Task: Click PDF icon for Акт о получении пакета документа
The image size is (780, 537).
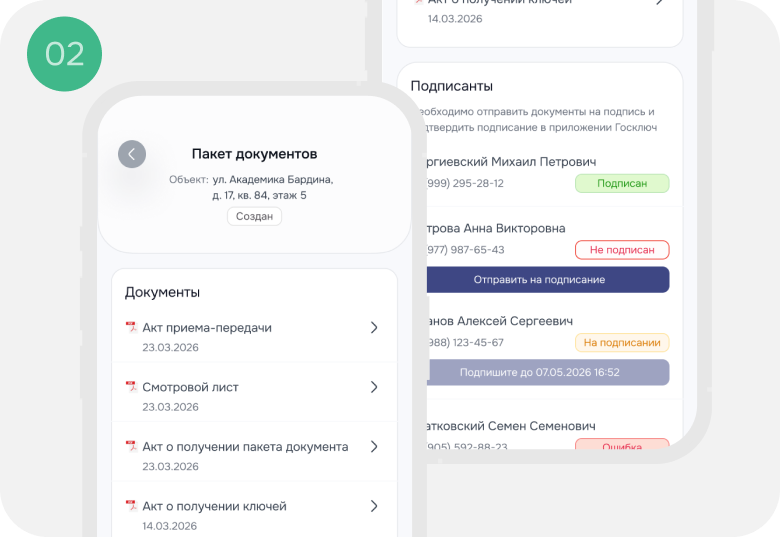Action: point(131,447)
